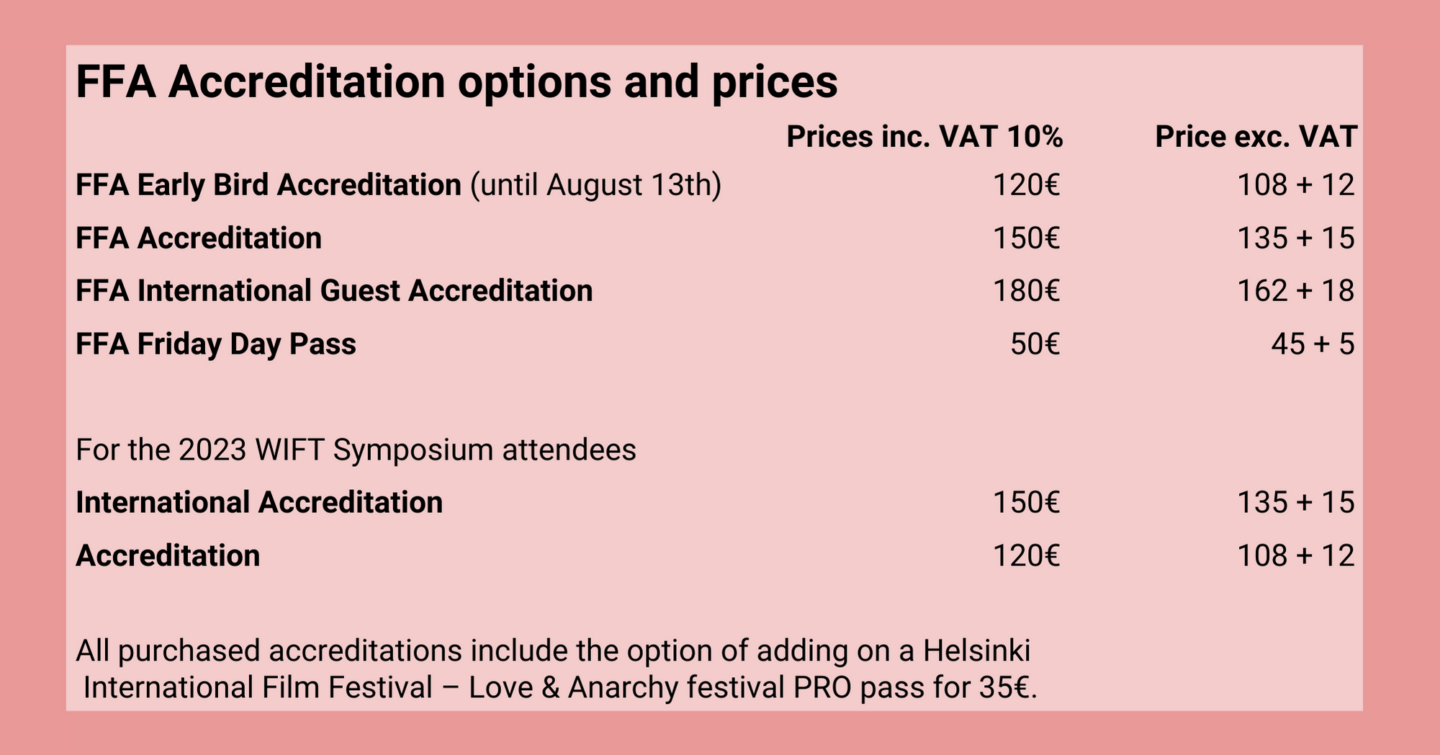Select the Price exc. VAT column header

[x=1256, y=137]
